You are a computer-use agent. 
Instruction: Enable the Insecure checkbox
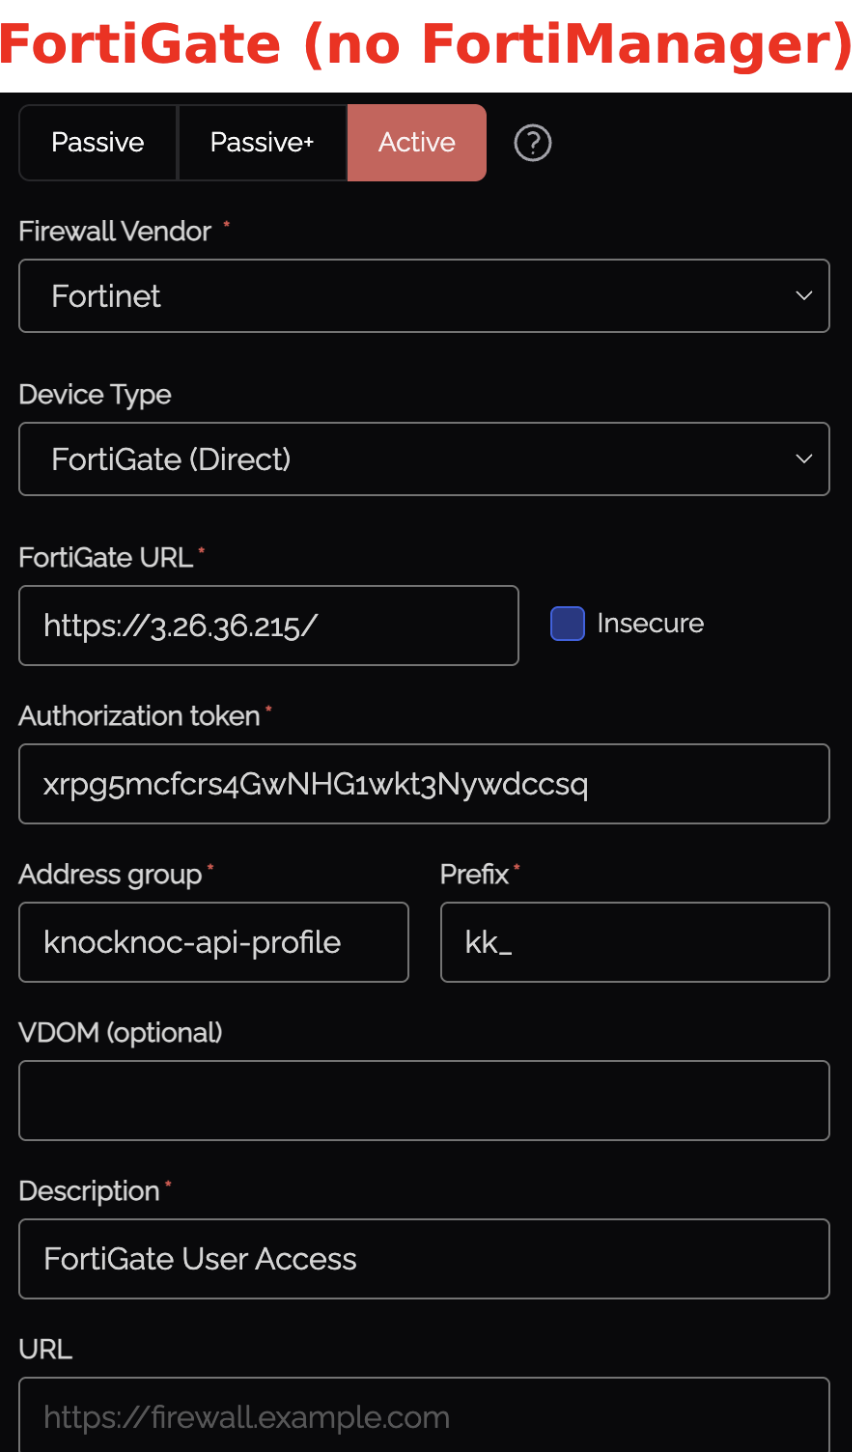click(567, 624)
